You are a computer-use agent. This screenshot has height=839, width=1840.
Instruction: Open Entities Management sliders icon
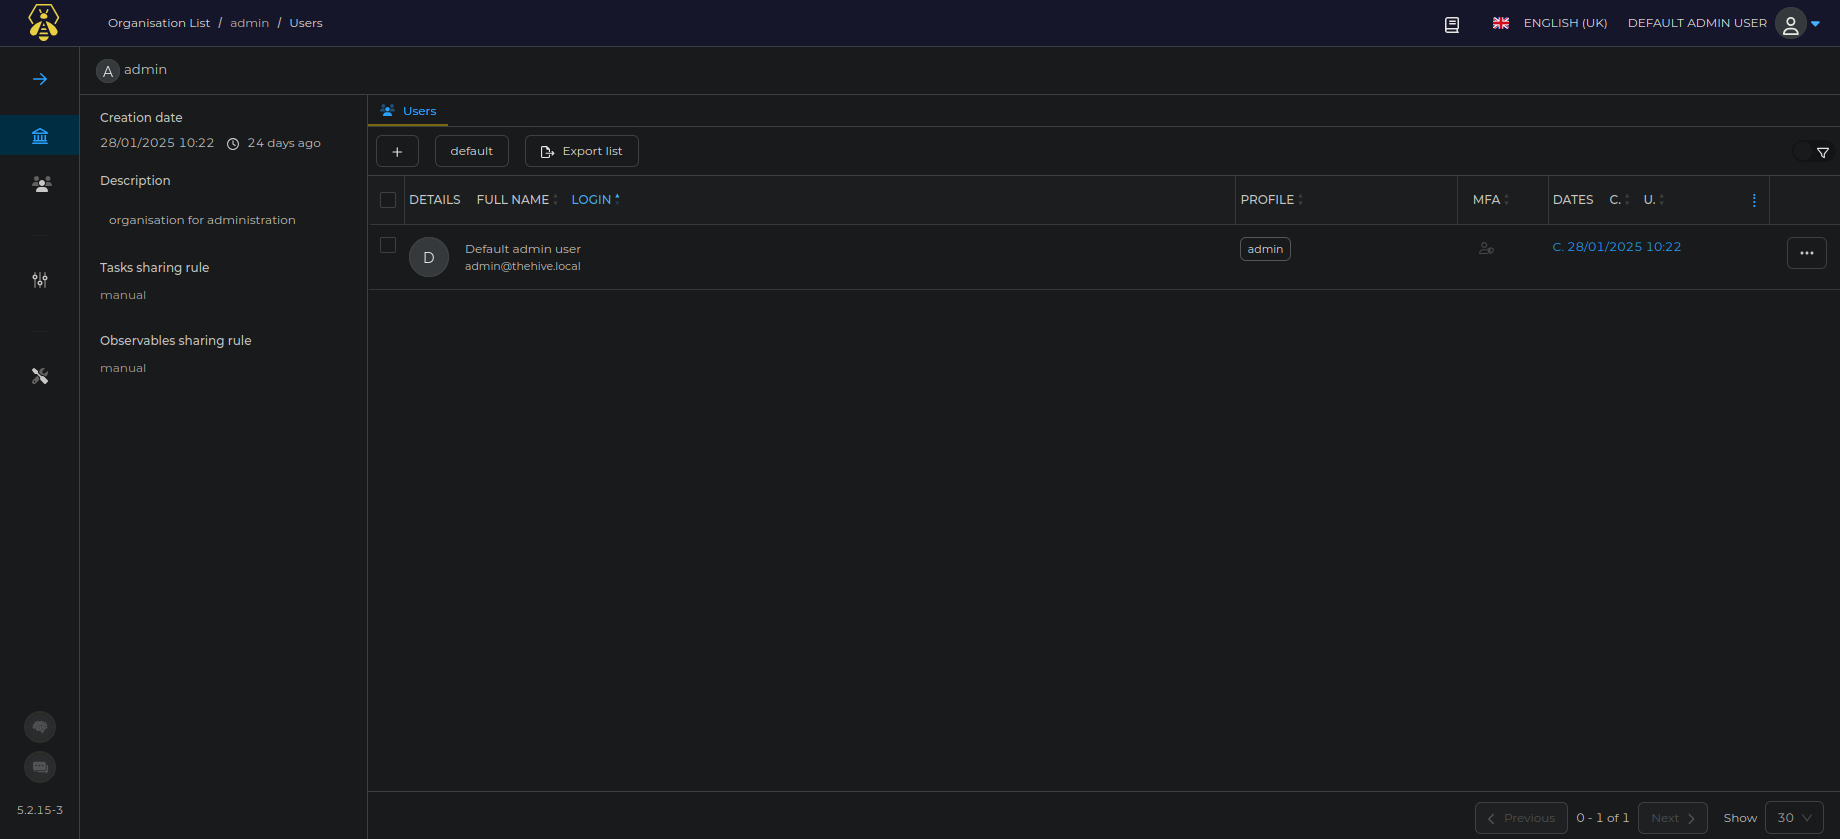click(x=40, y=280)
